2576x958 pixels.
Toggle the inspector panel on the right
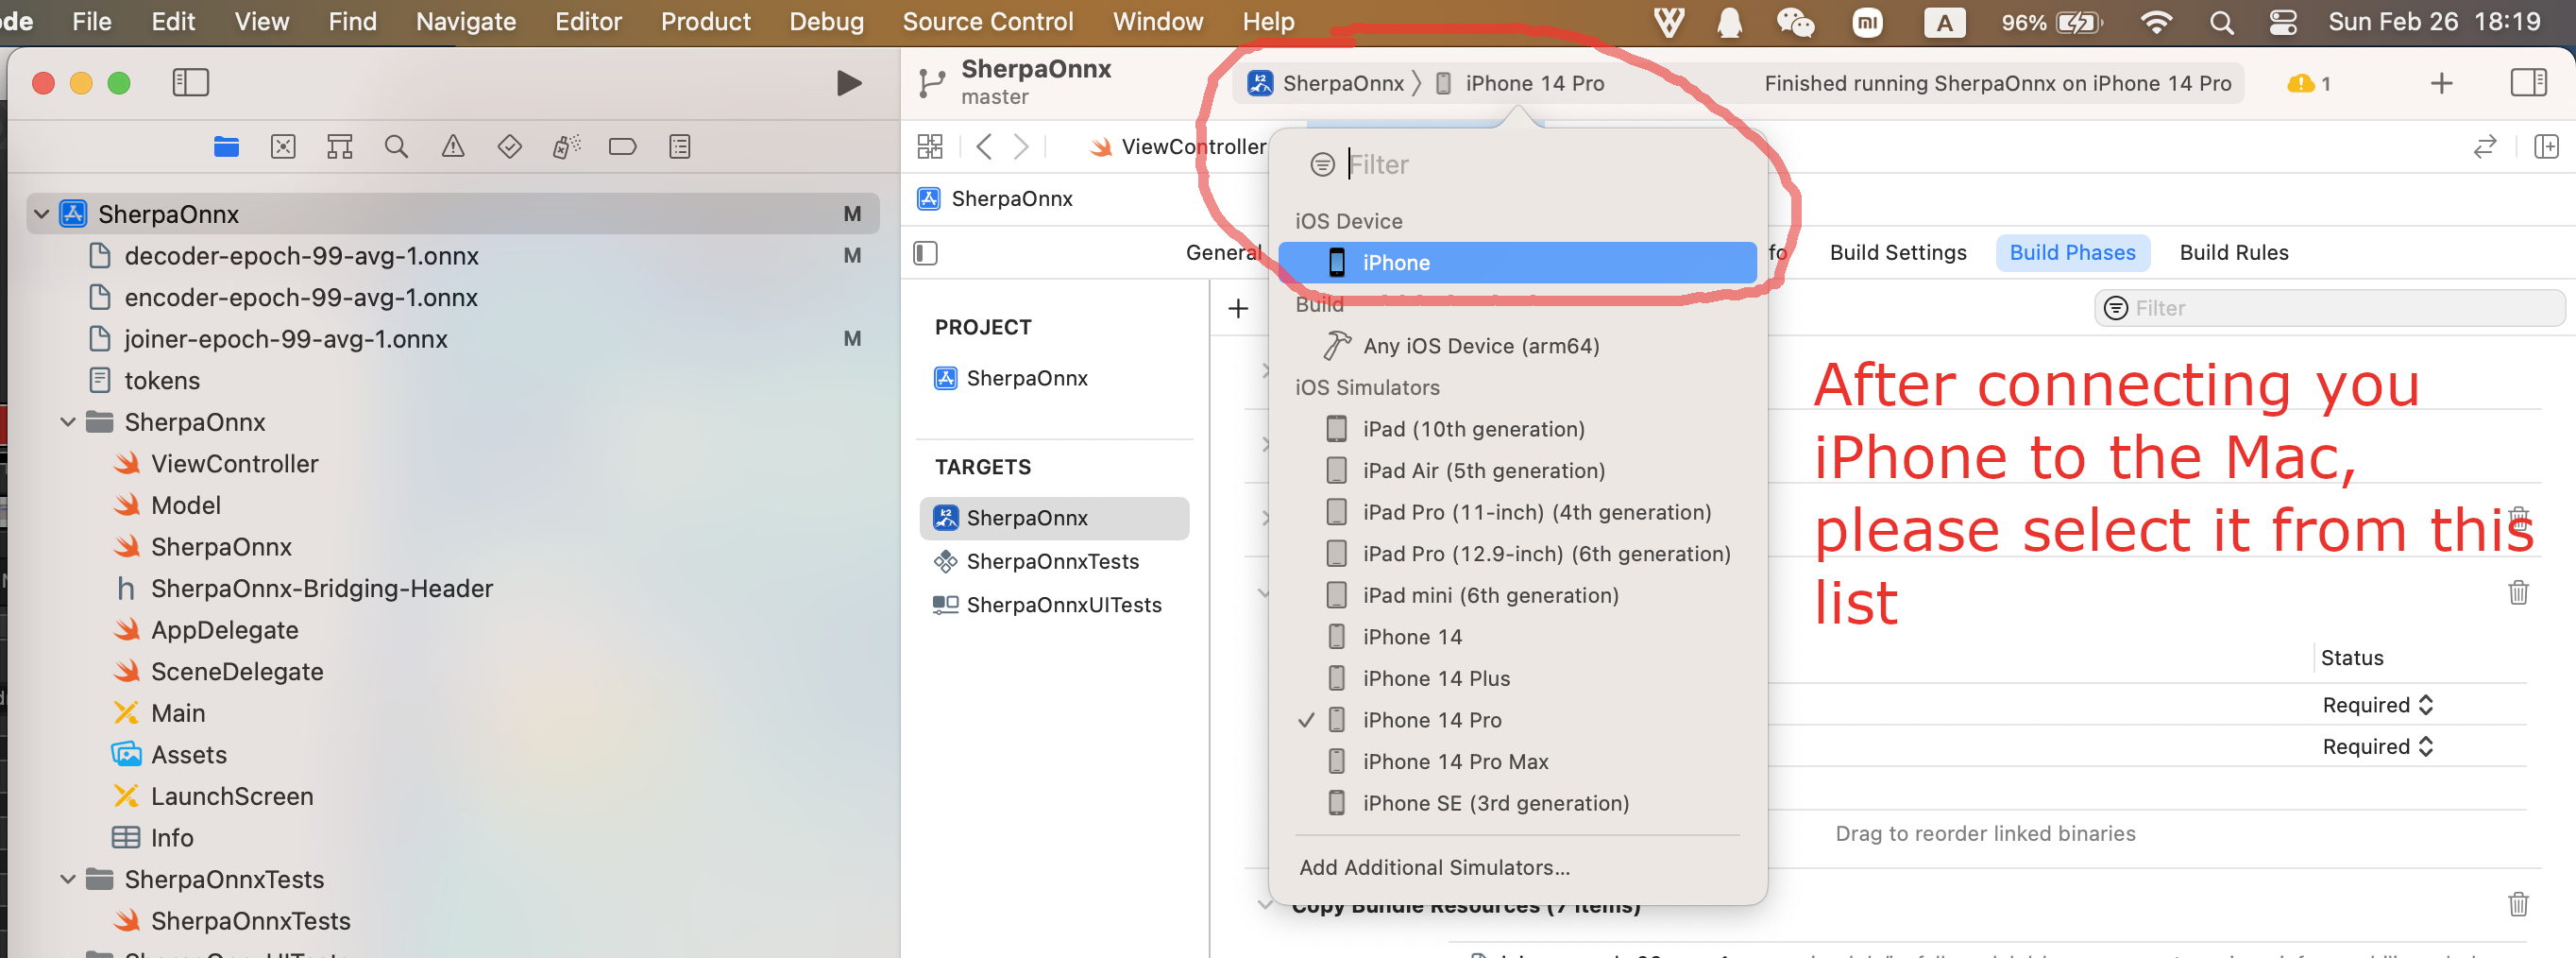[2528, 82]
